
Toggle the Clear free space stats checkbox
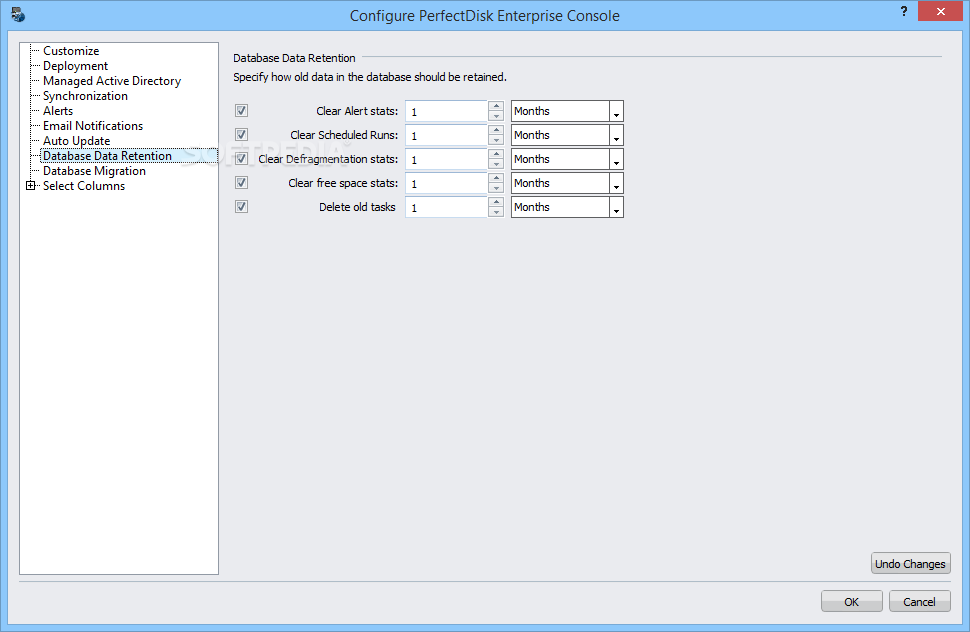coord(241,183)
